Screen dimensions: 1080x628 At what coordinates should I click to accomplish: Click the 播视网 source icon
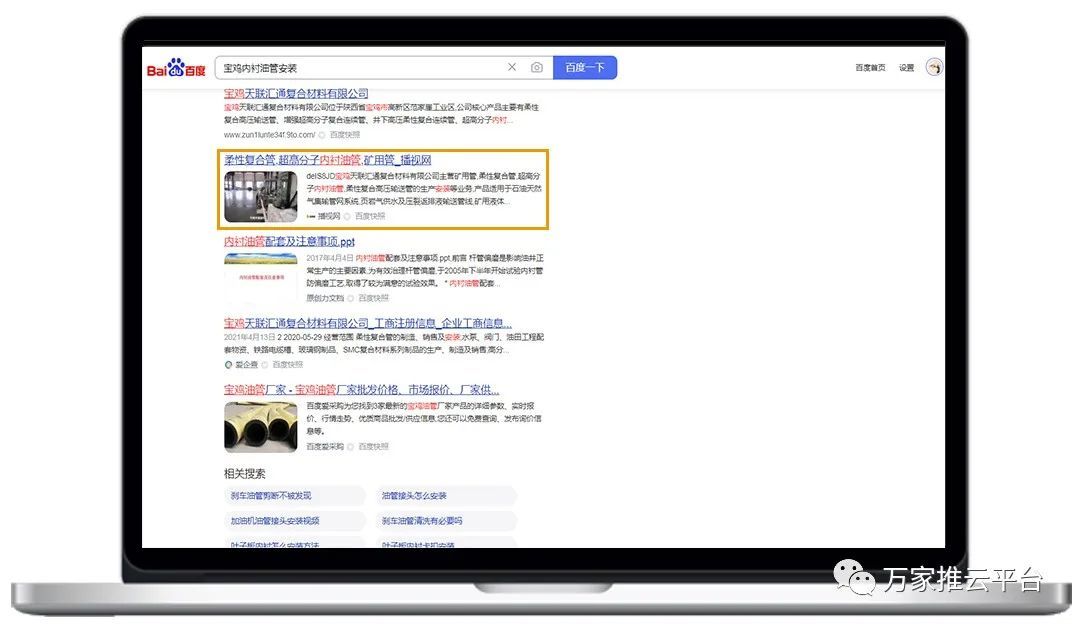point(311,216)
